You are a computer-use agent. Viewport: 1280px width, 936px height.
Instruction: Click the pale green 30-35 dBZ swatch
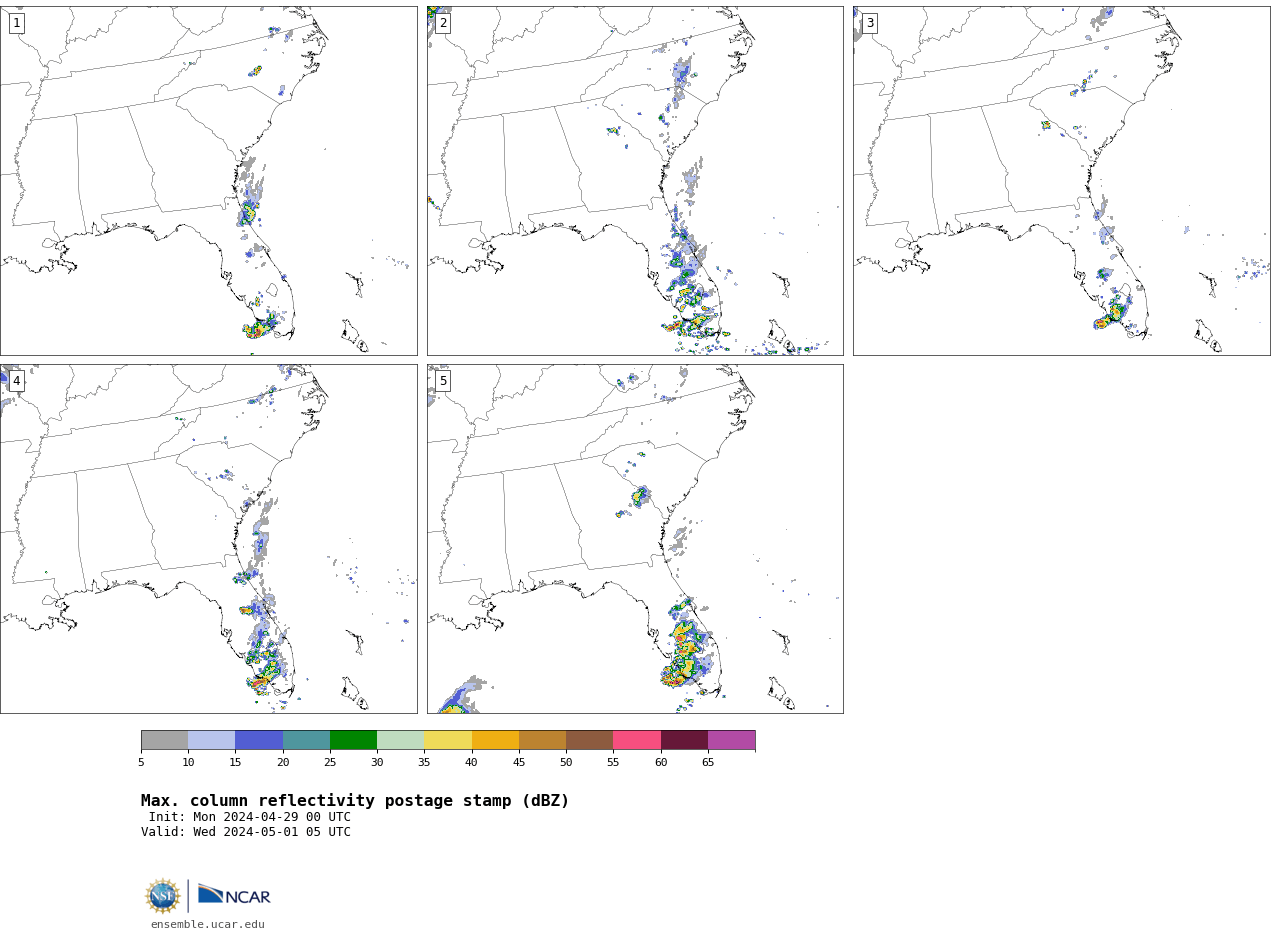(400, 740)
